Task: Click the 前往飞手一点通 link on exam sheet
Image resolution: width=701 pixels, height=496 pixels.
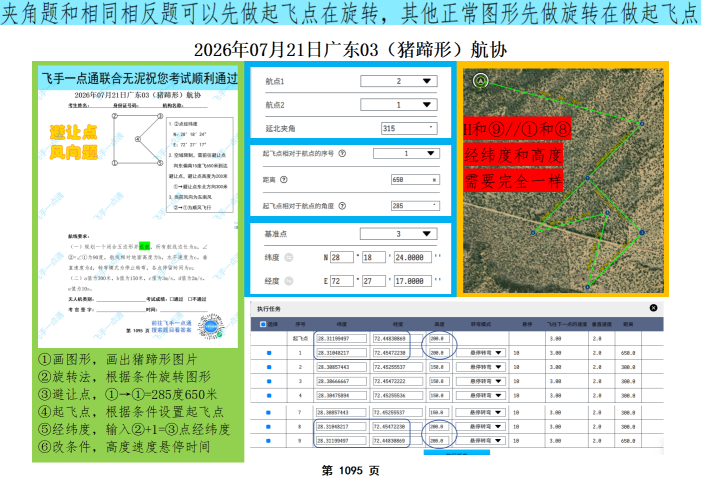Action: tap(171, 323)
